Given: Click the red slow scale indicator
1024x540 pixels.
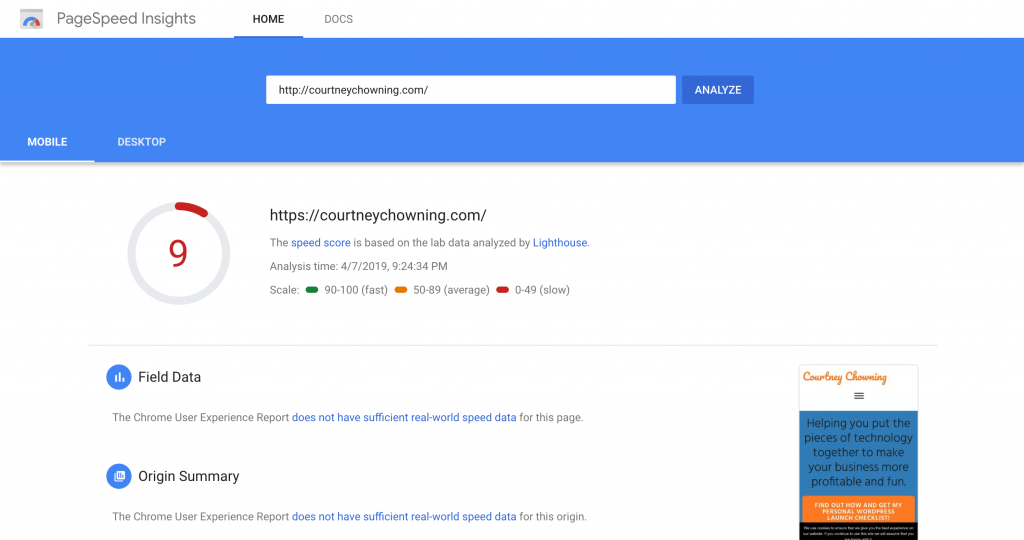Looking at the screenshot, I should (502, 289).
